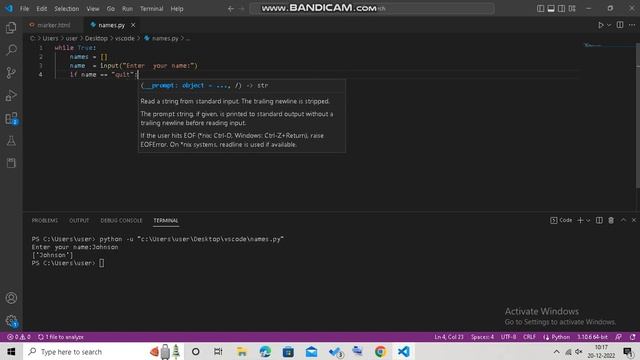
Task: Open the Run menu
Action: click(127, 9)
